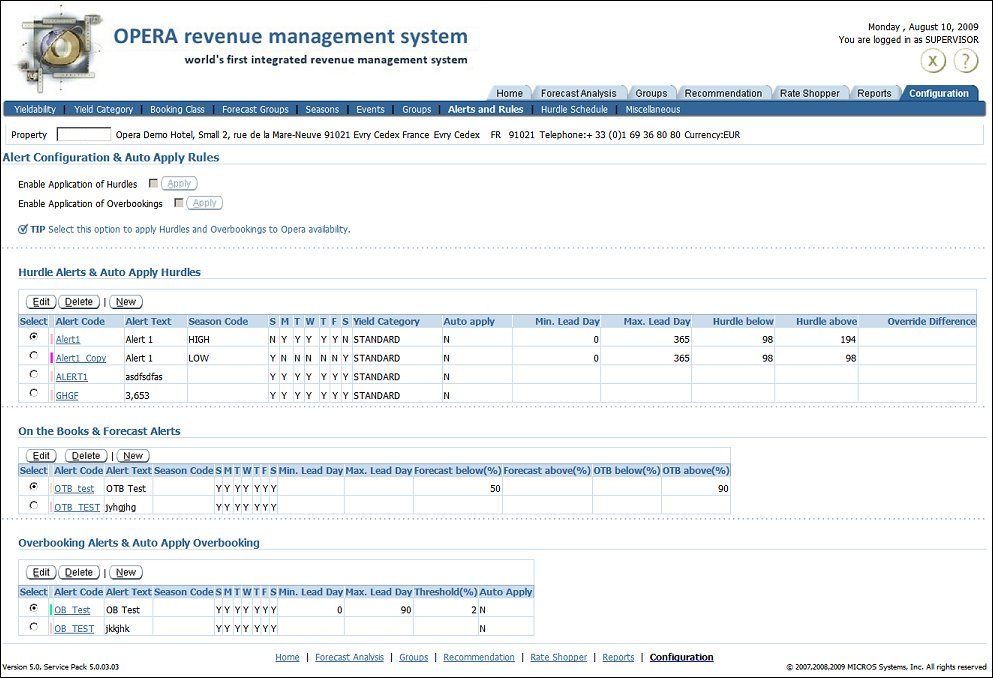This screenshot has height=678, width=993.
Task: Click inside the Property input field
Action: [83, 133]
